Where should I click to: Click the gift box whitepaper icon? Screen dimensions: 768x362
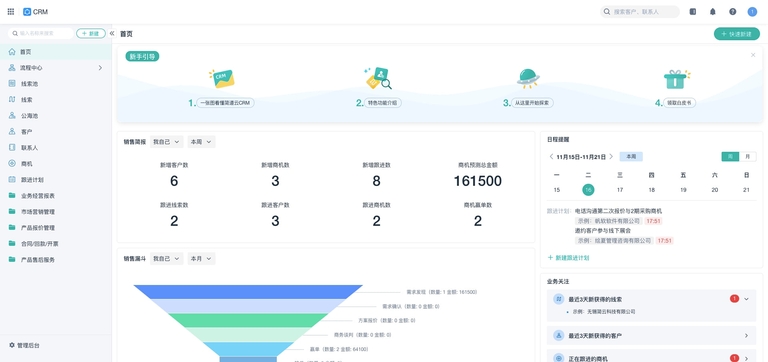tap(676, 79)
